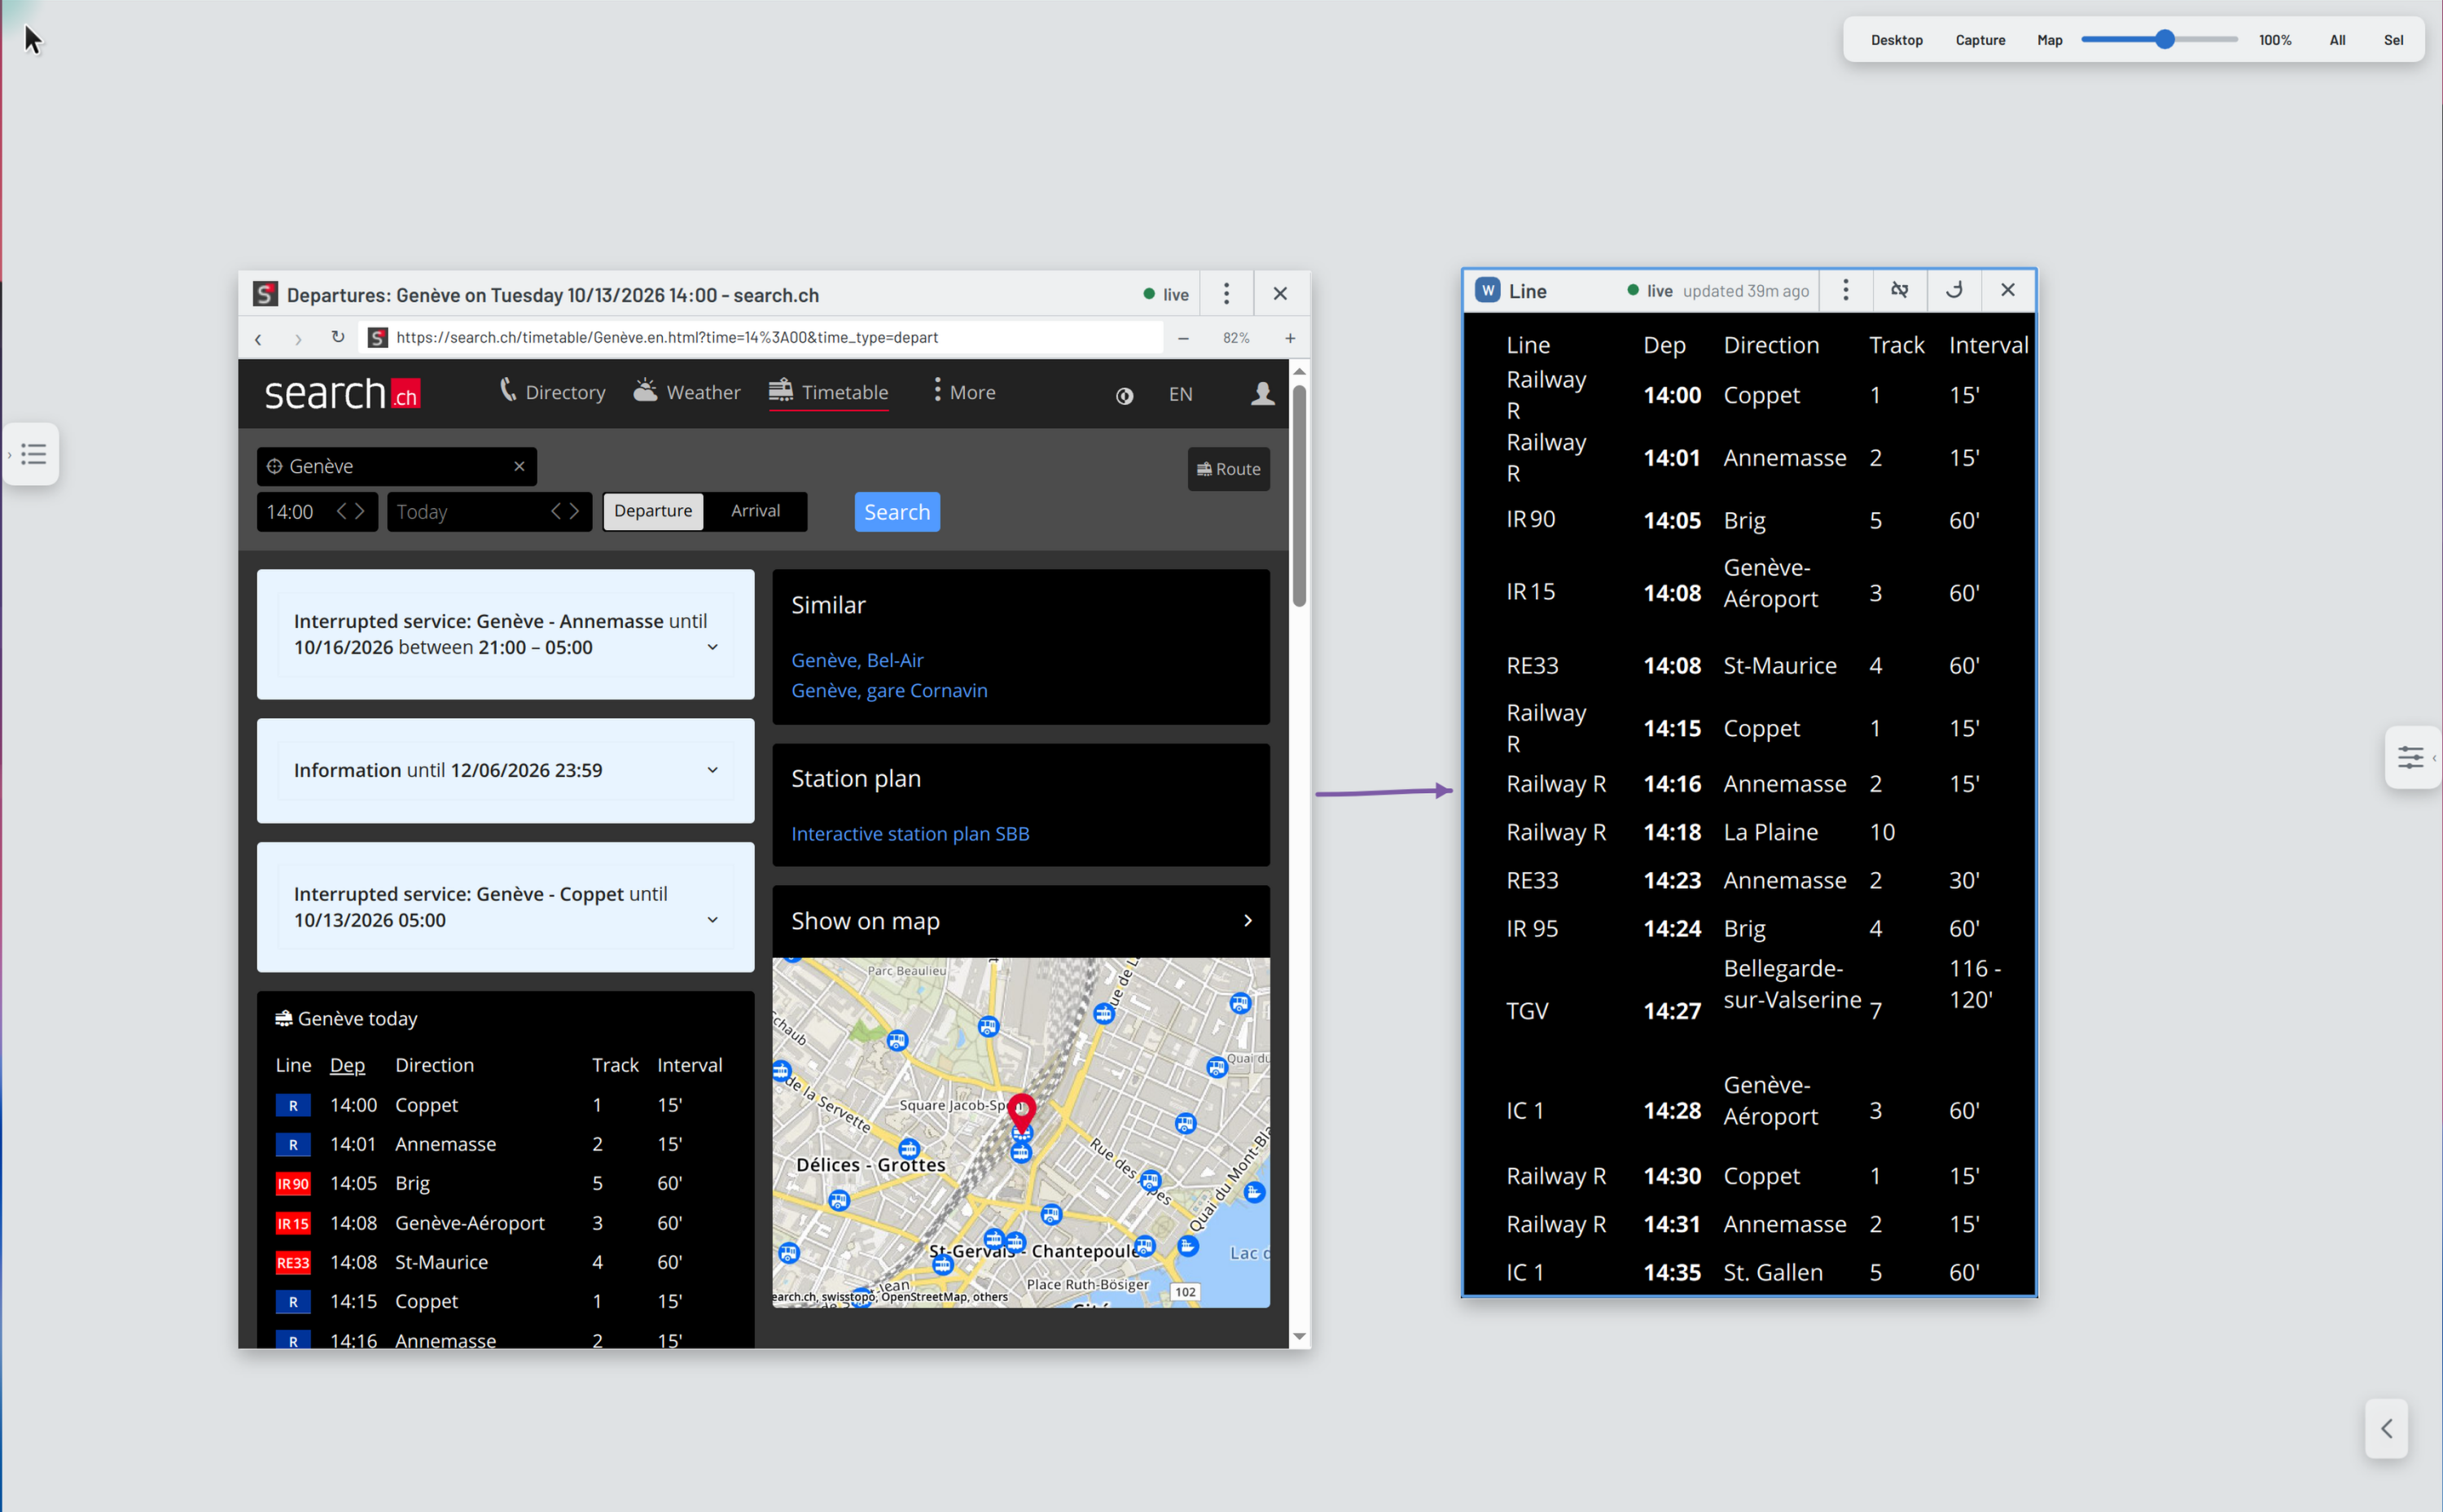
Task: Open the browser window three-dot menu
Action: [x=1226, y=294]
